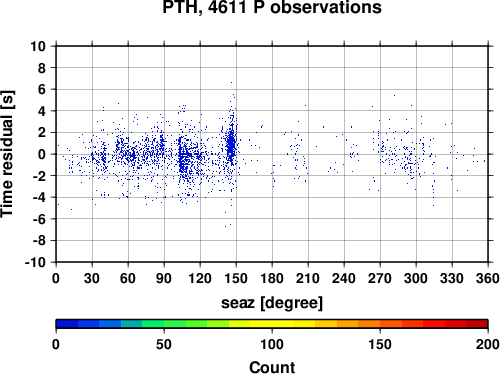Image resolution: width=500 pixels, height=374 pixels.
Task: Click the x-axis tick label 150
Action: coord(236,278)
